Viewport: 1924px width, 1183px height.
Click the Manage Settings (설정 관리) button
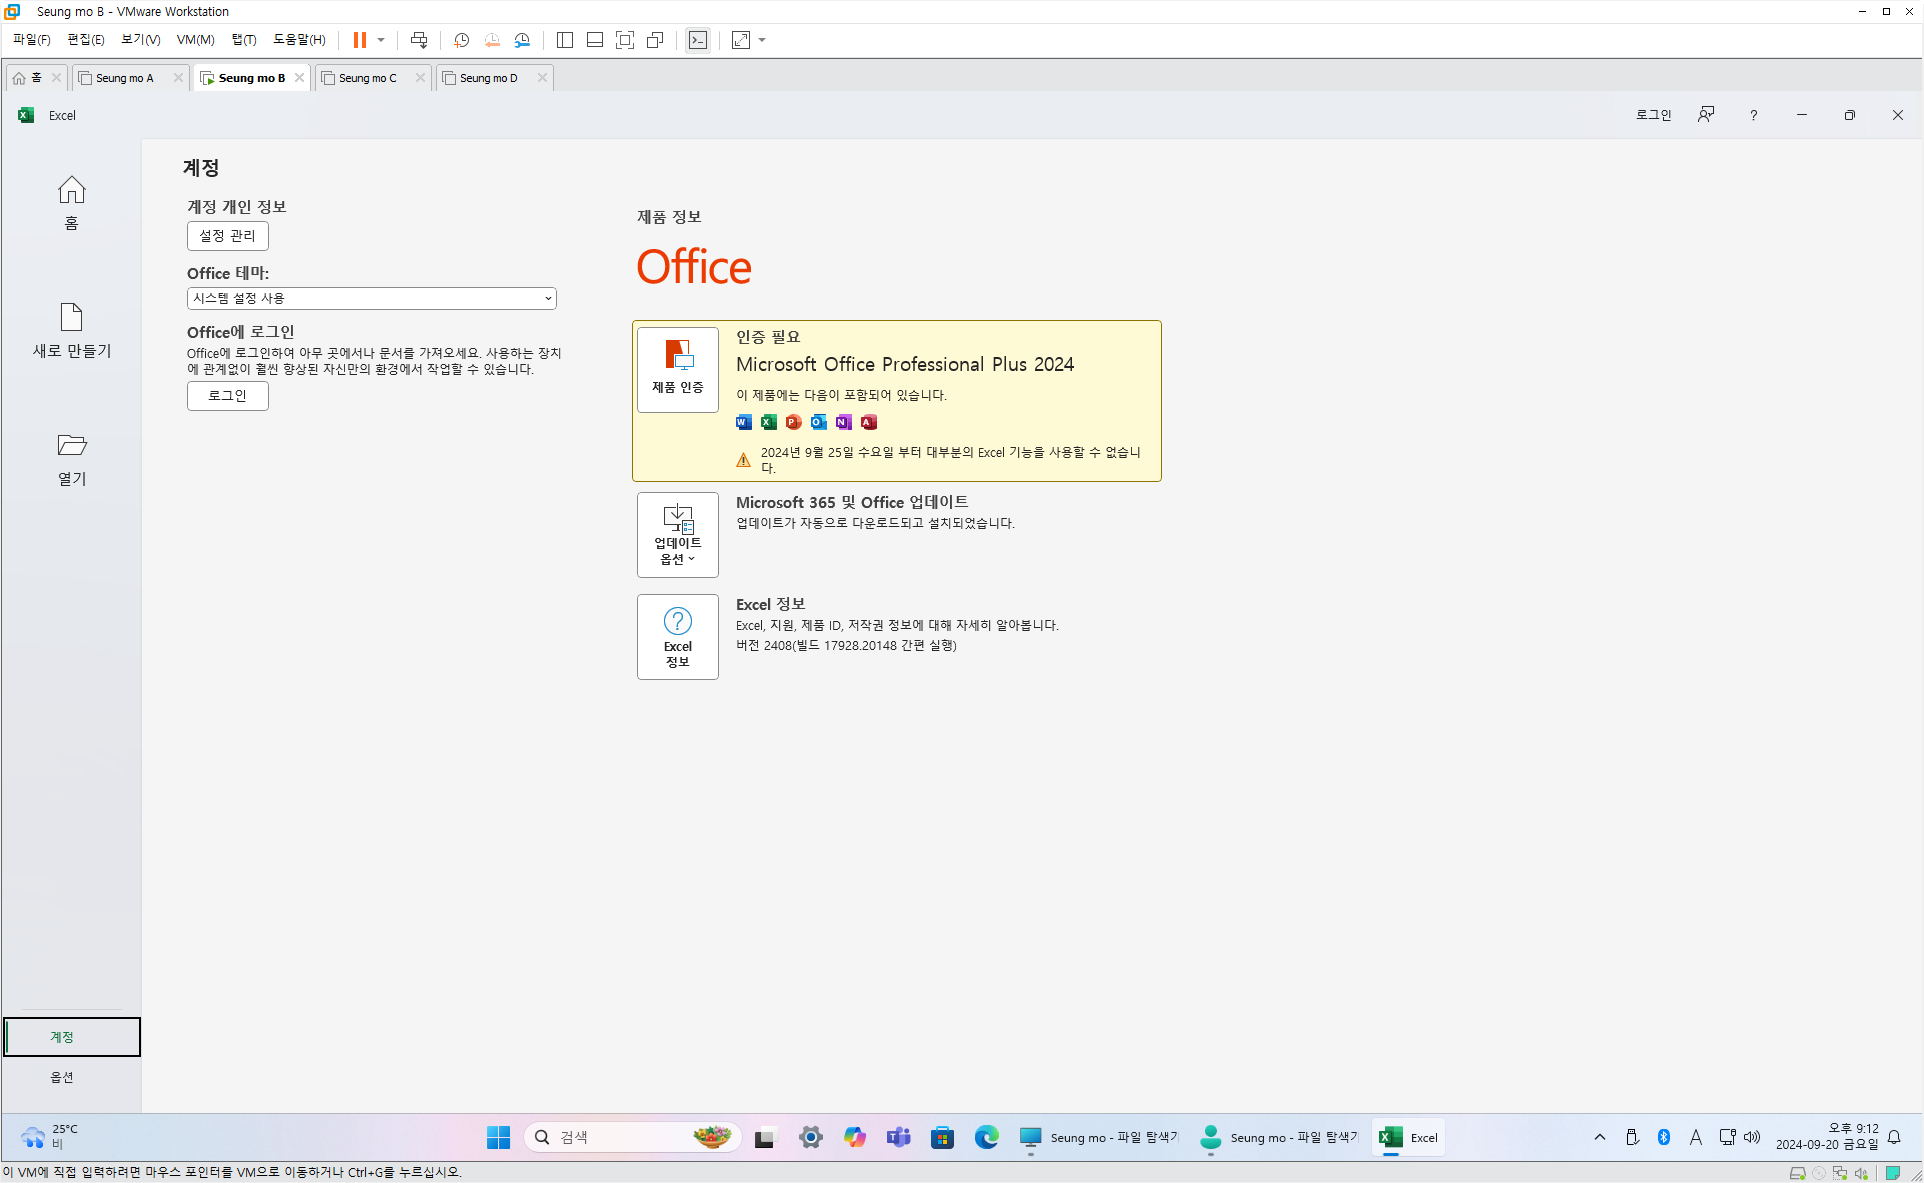pyautogui.click(x=227, y=236)
